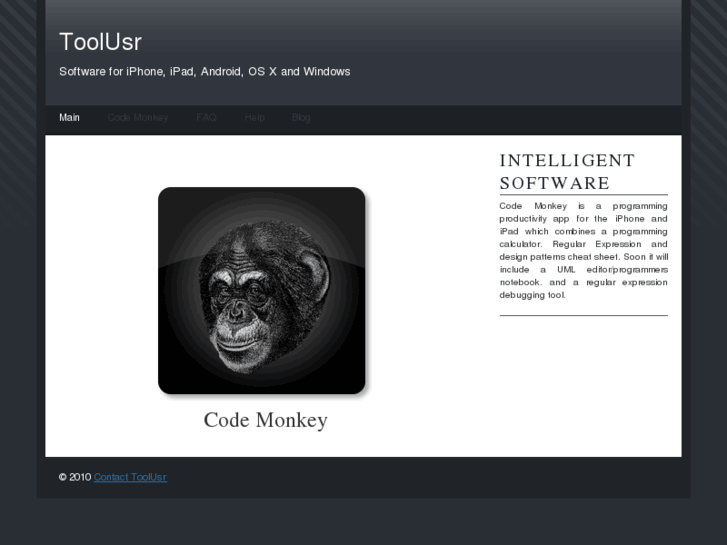The height and width of the screenshot is (545, 727).
Task: Open the FAQ page from nav bar
Action: [206, 118]
